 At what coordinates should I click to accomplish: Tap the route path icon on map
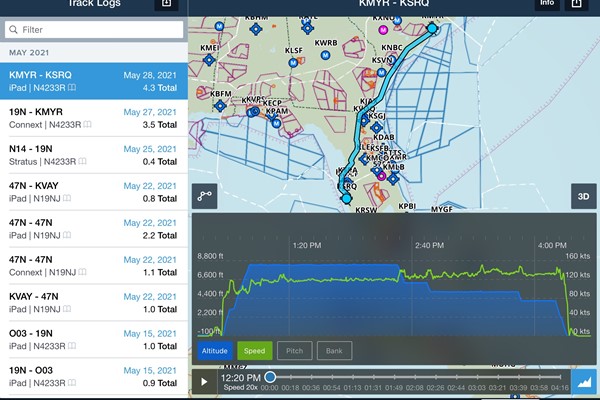point(204,197)
